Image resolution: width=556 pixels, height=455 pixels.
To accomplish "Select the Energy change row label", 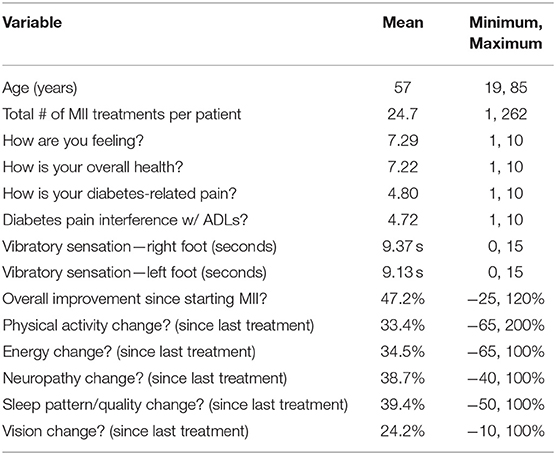I will [129, 352].
